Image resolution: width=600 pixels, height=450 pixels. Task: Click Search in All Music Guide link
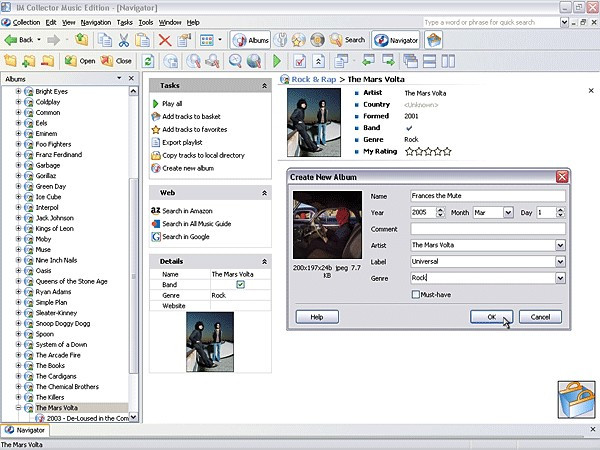pyautogui.click(x=197, y=223)
